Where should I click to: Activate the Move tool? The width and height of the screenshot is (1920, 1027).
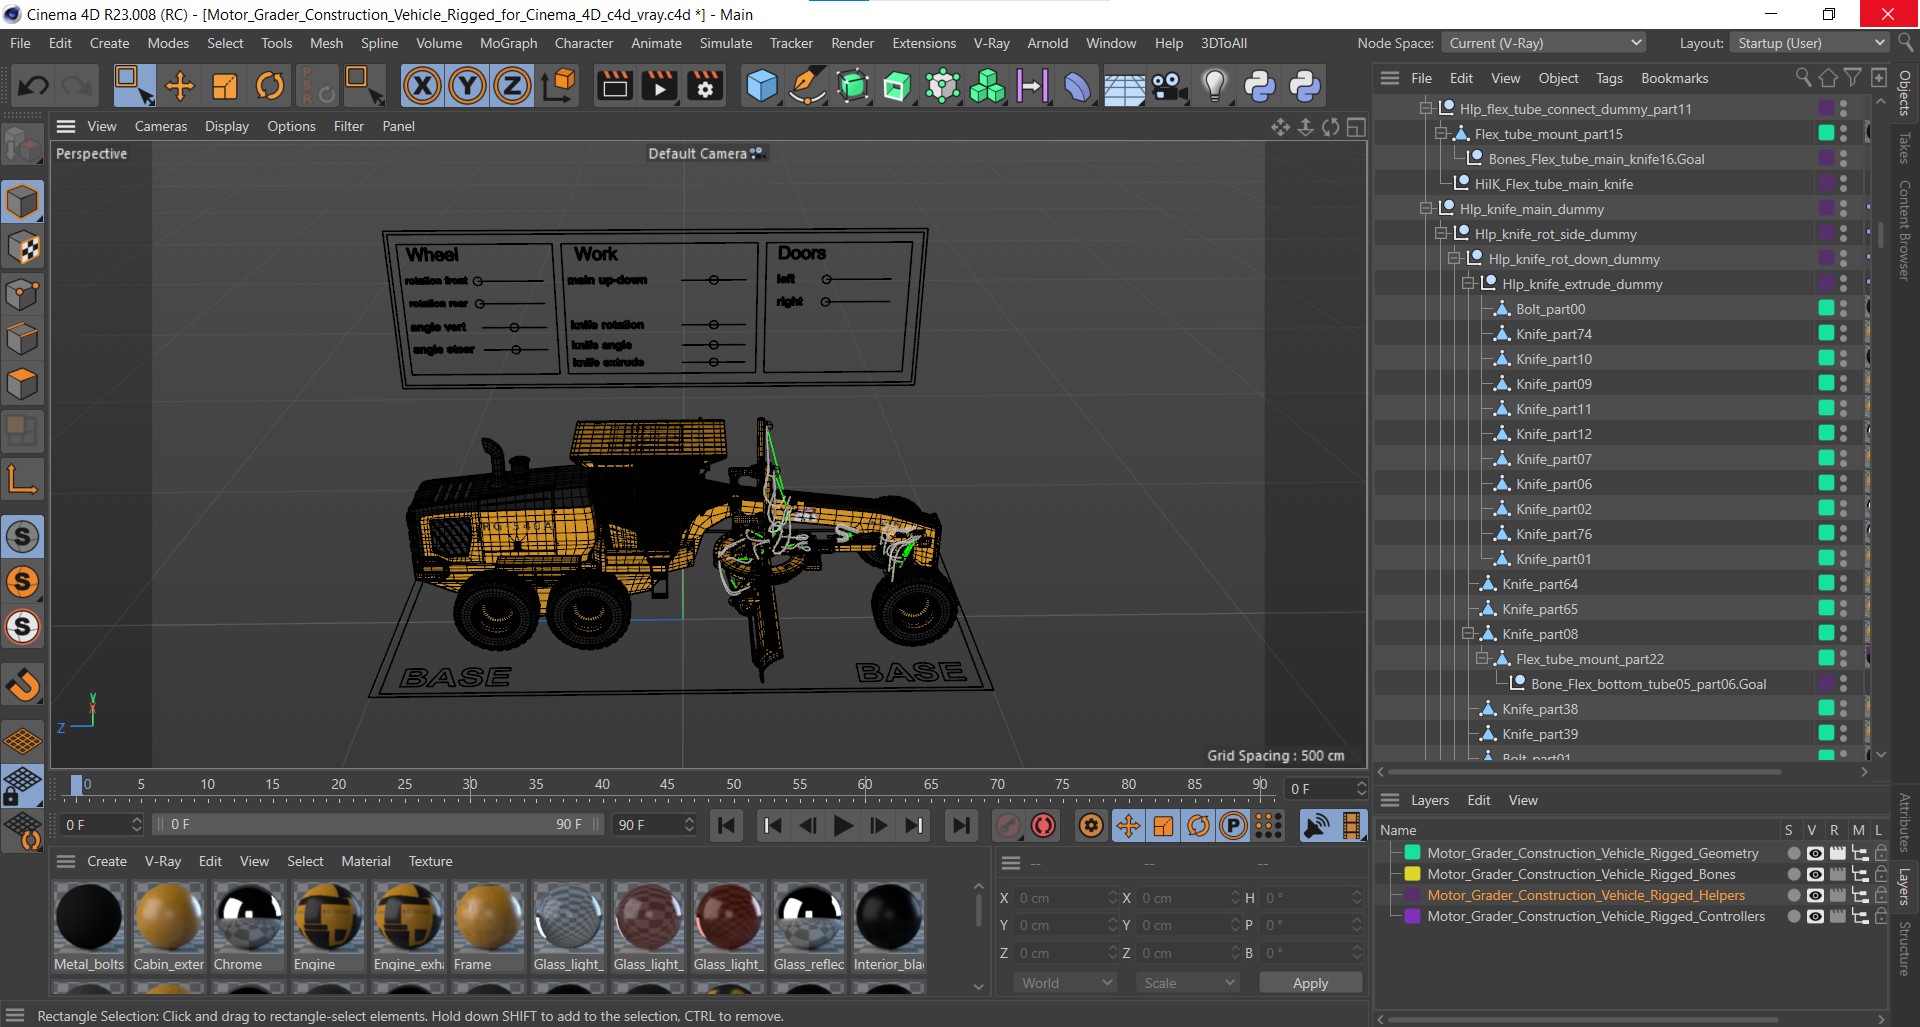[x=180, y=86]
